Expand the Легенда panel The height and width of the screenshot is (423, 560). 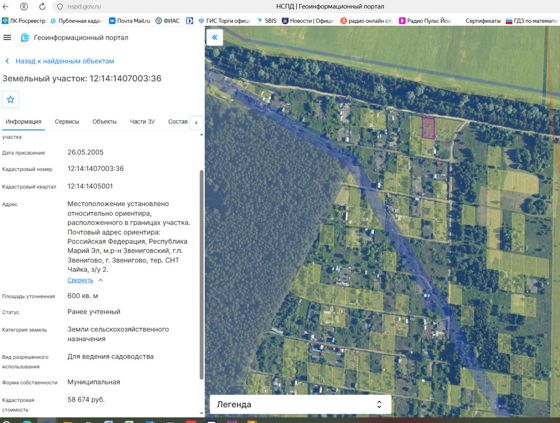(x=300, y=404)
